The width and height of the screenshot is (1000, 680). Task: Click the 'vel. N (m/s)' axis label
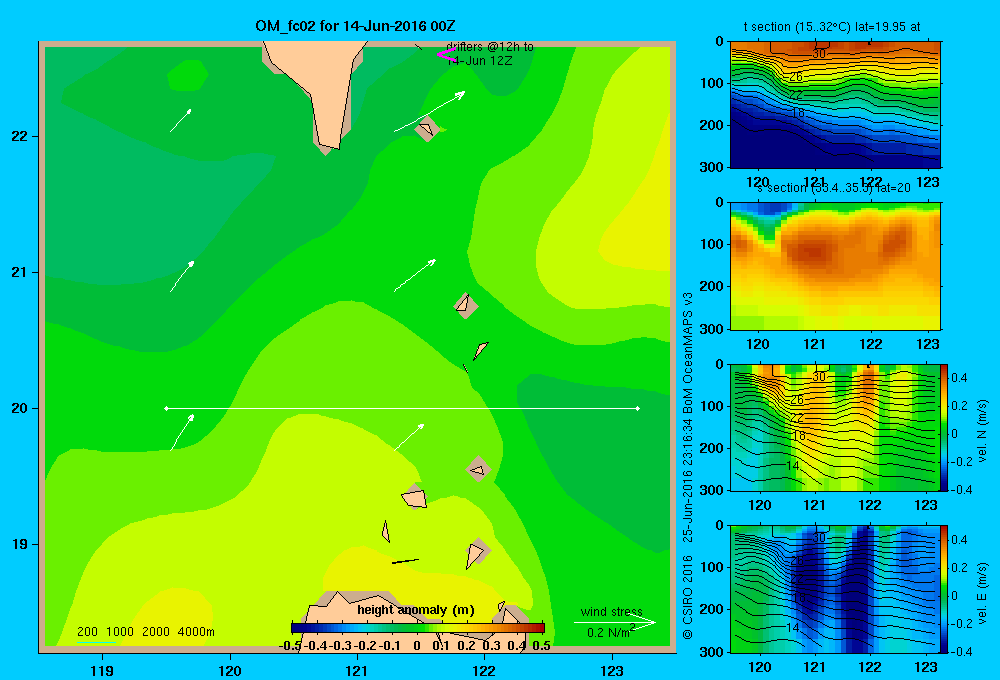pos(983,431)
